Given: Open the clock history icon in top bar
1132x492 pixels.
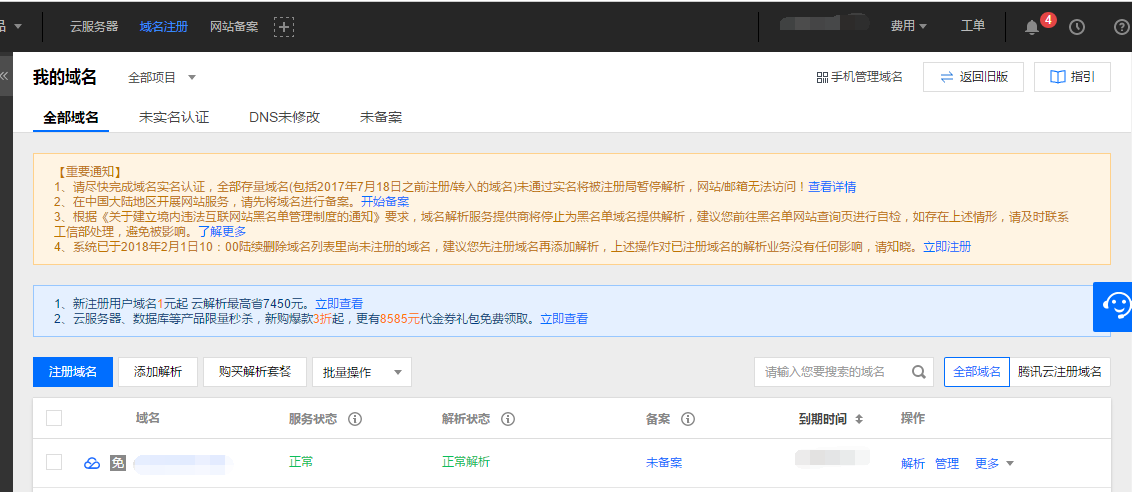Looking at the screenshot, I should (x=1076, y=27).
